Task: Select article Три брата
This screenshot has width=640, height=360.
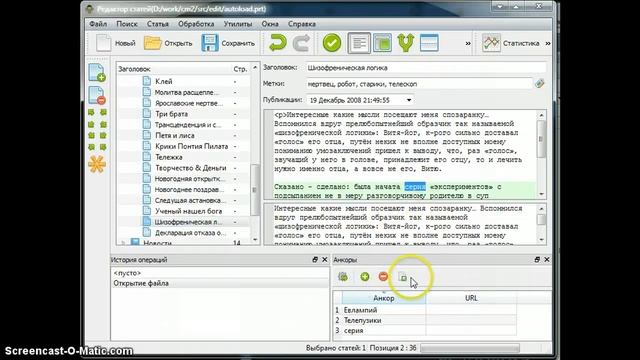Action: coord(171,114)
